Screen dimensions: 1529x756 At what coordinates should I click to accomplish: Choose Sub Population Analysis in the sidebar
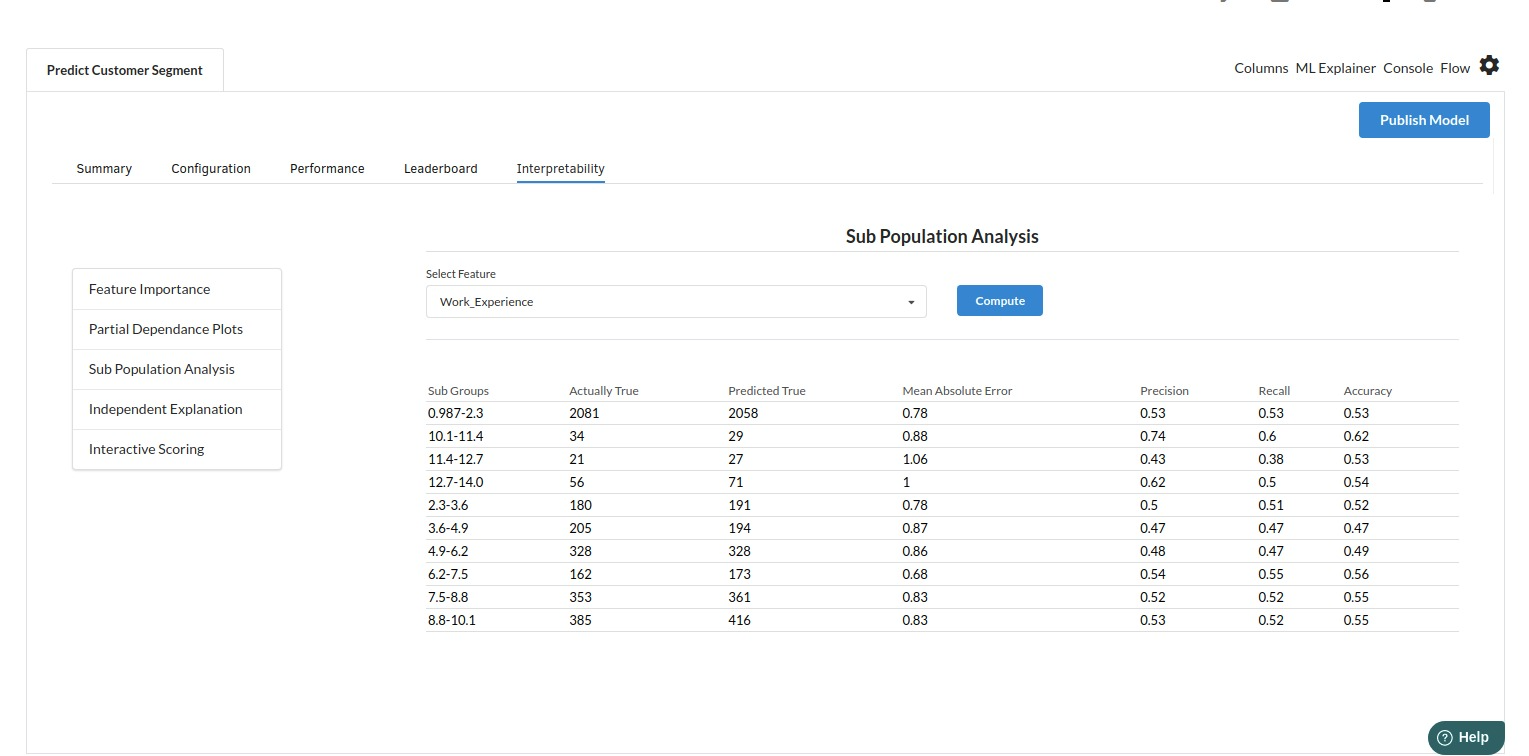[162, 369]
